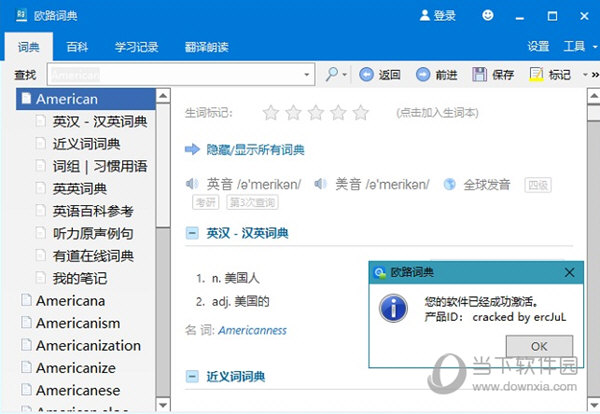Switch to the 百科 tab
Screen dimensions: 600x414
77,47
